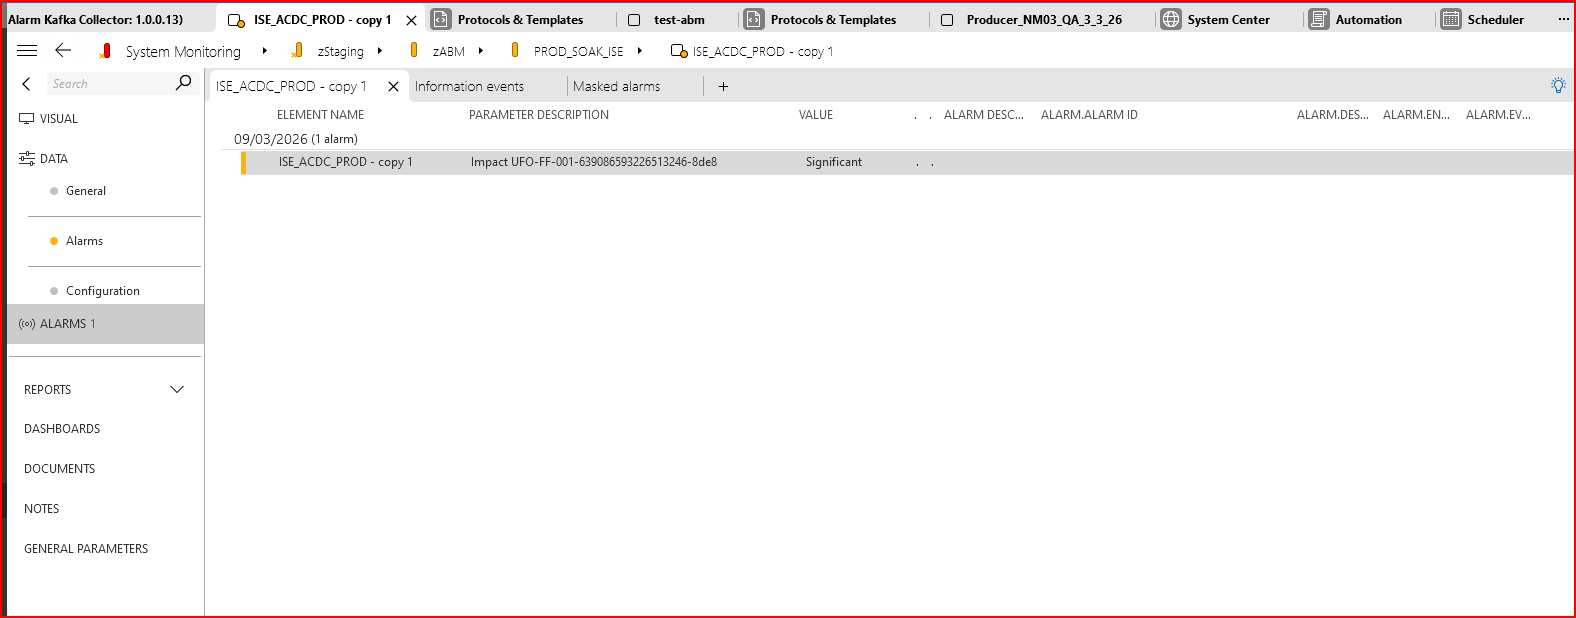Open the Scheduler tab icon

pyautogui.click(x=1450, y=20)
